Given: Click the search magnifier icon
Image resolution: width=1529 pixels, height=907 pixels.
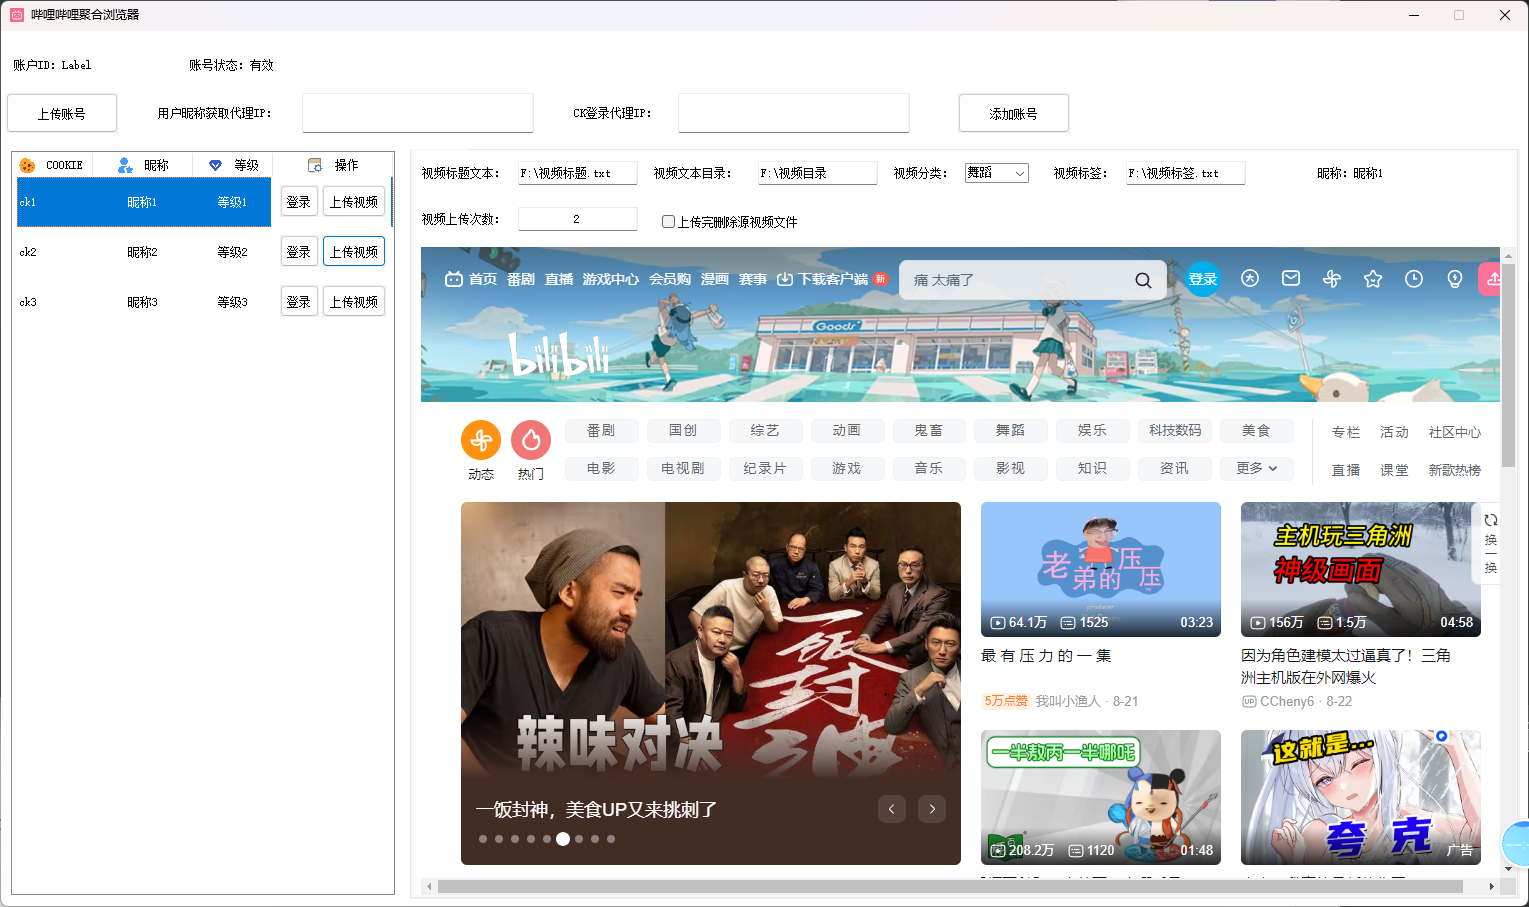Looking at the screenshot, I should 1143,281.
